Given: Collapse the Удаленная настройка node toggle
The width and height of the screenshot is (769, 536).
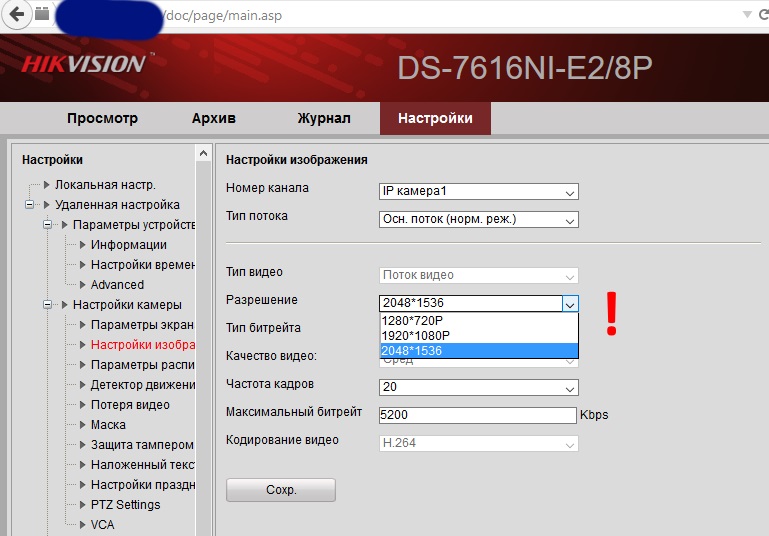Looking at the screenshot, I should click(29, 204).
